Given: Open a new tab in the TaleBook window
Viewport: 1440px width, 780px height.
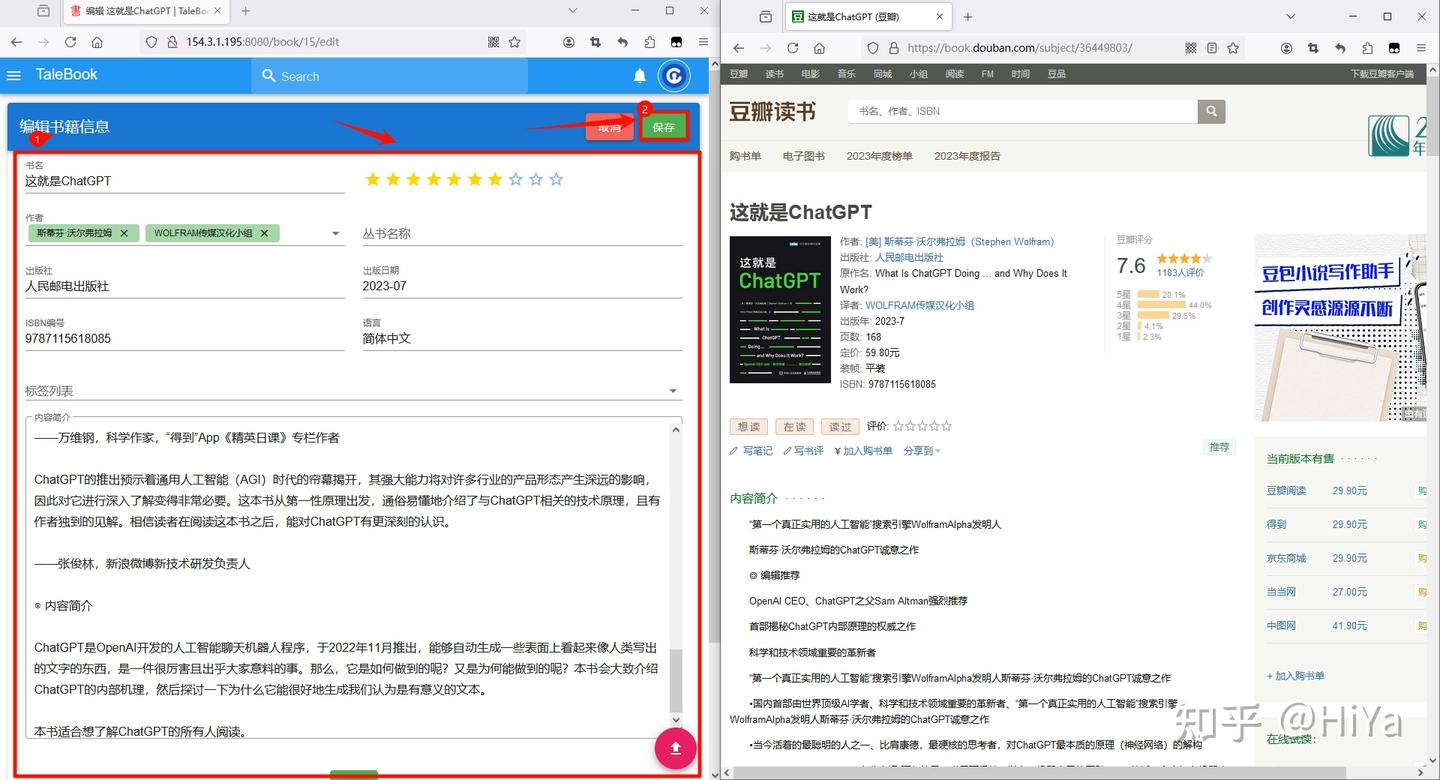Looking at the screenshot, I should click(246, 11).
